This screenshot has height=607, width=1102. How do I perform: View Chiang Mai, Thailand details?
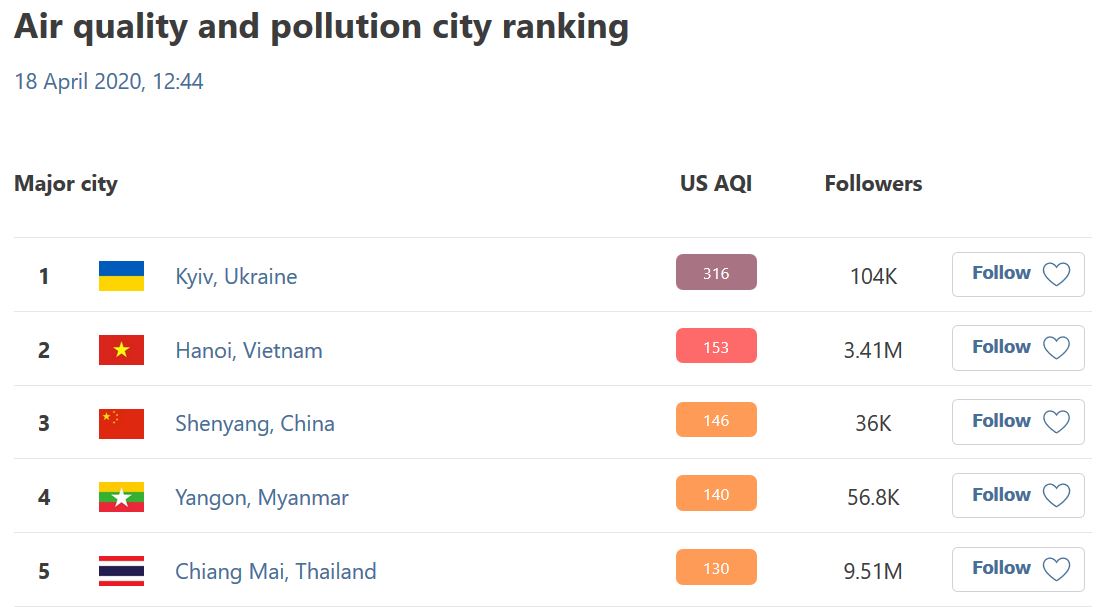276,572
